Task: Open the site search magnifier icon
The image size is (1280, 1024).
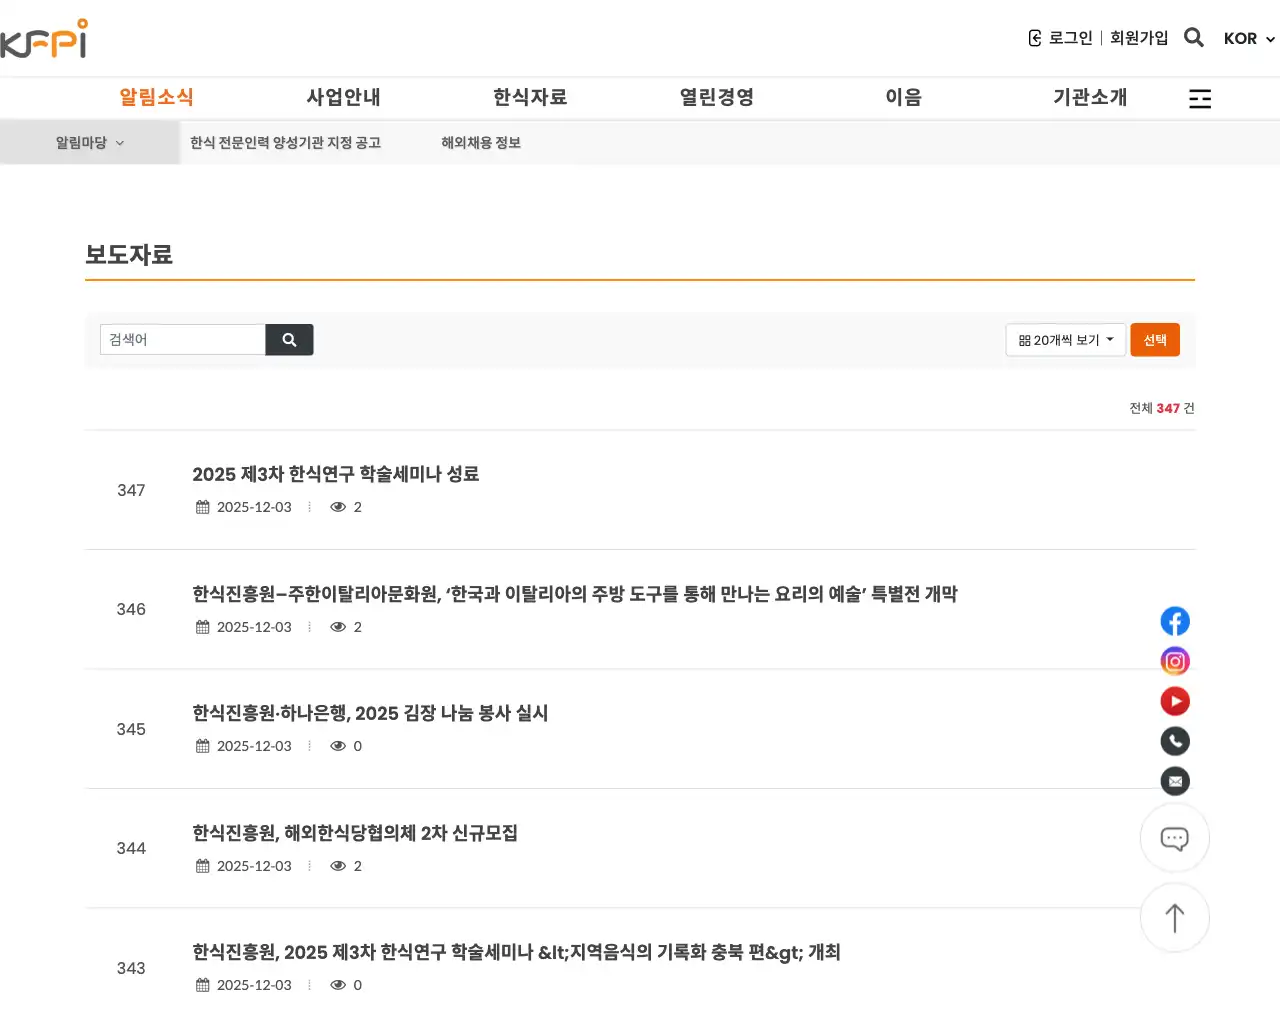Action: pos(1194,38)
